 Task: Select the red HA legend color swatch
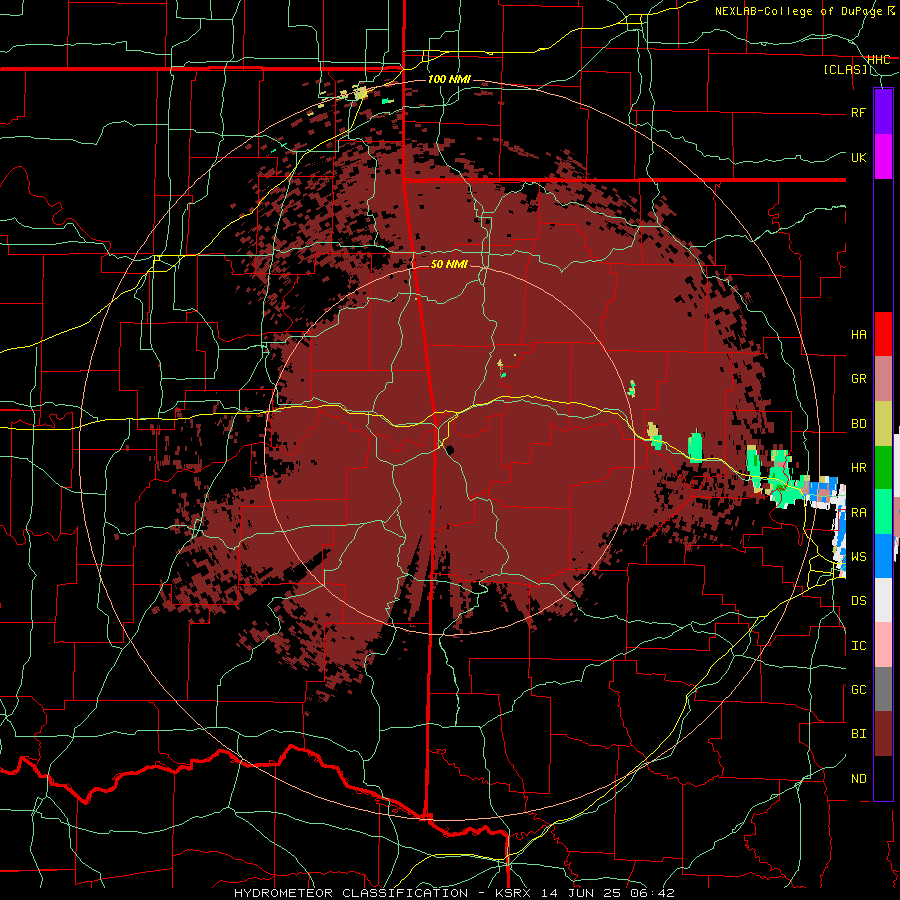pyautogui.click(x=883, y=334)
